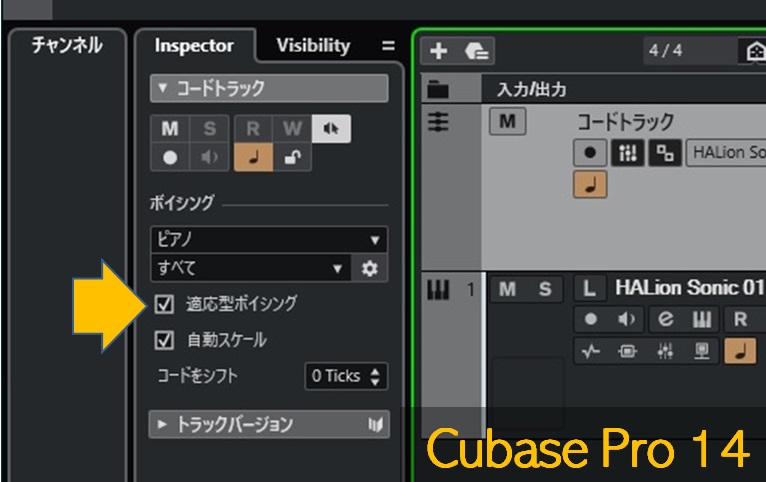
Task: Click the 入力/出力 folder icon
Action: coord(438,89)
